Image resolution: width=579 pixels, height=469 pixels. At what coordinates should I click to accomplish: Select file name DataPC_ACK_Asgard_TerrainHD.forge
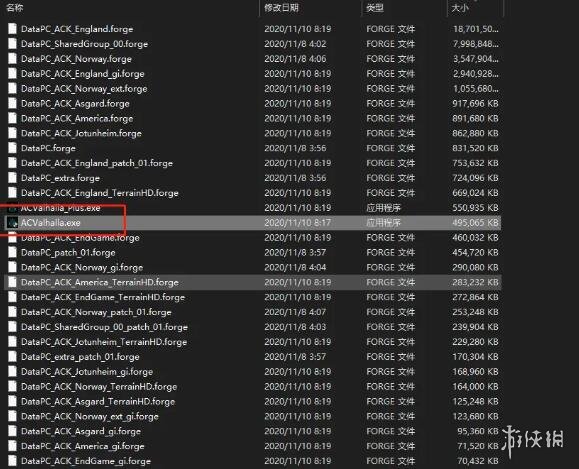(x=98, y=401)
